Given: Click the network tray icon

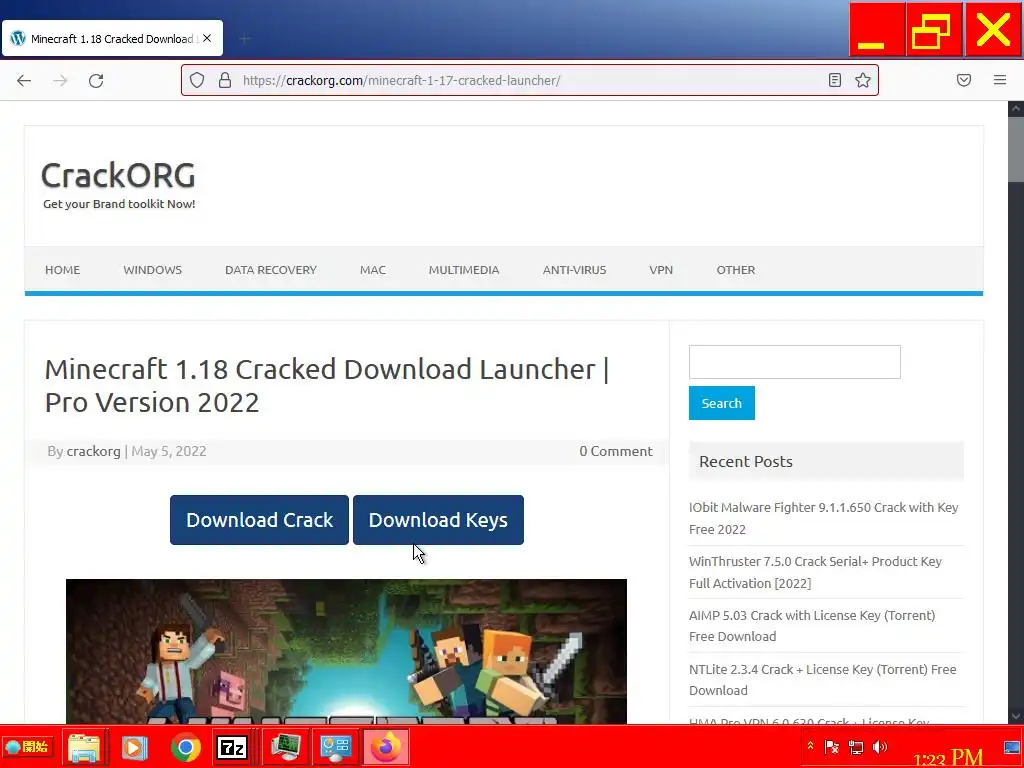Looking at the screenshot, I should point(856,746).
